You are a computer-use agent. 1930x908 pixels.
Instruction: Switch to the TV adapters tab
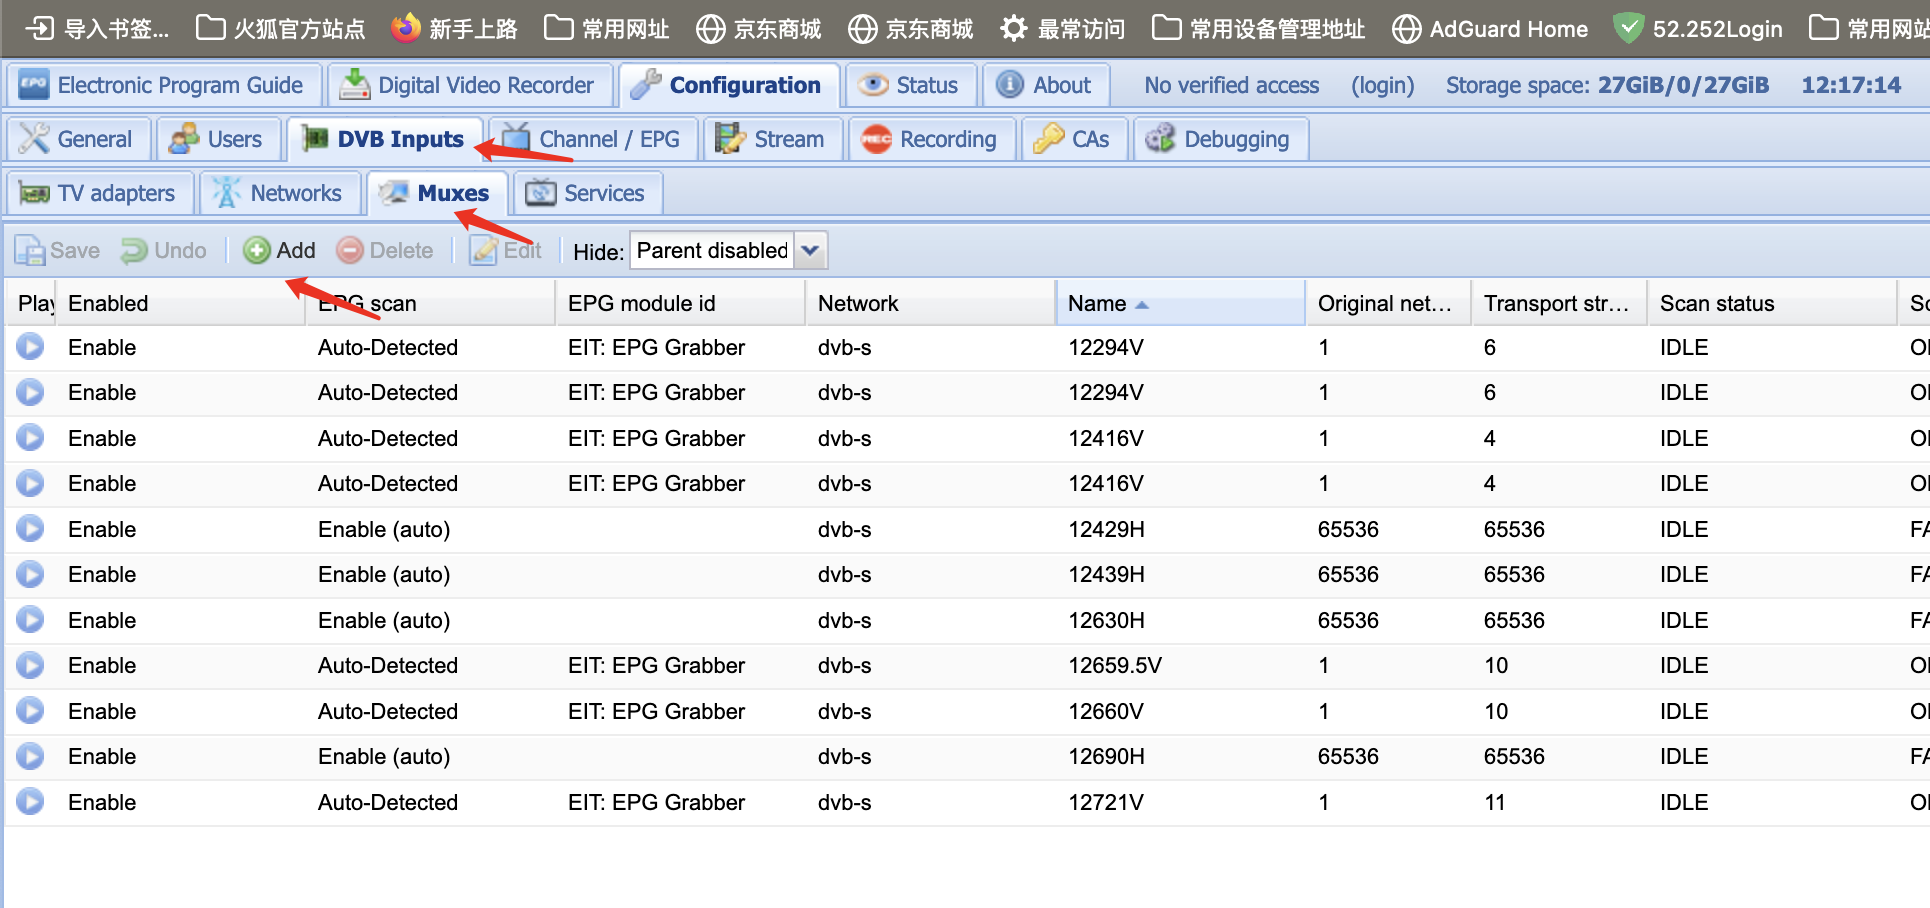(x=99, y=193)
